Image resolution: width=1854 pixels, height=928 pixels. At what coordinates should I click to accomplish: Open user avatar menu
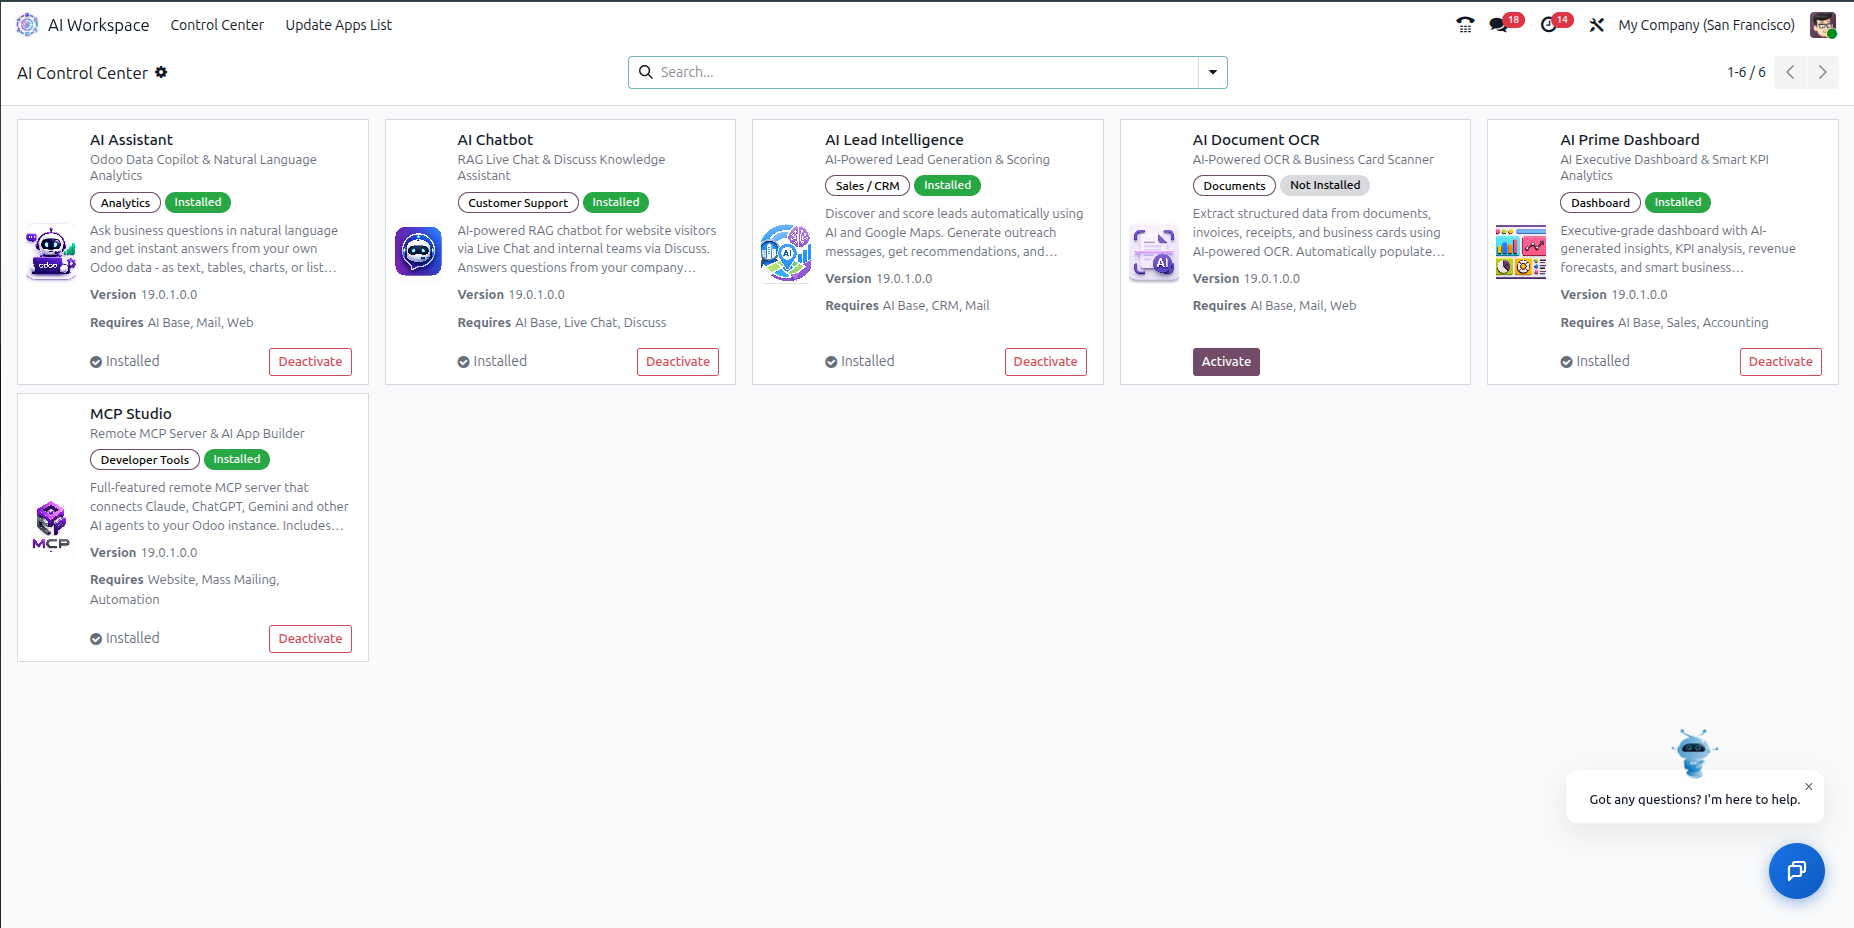point(1823,25)
